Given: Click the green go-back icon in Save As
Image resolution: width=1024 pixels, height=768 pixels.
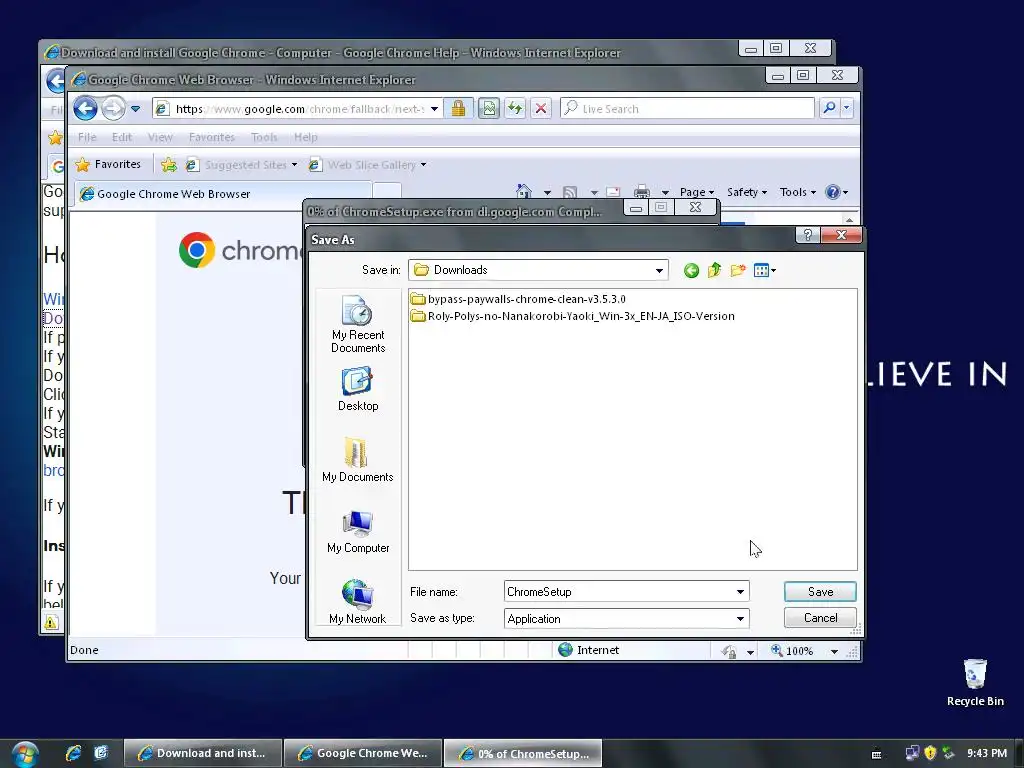Looking at the screenshot, I should click(691, 270).
